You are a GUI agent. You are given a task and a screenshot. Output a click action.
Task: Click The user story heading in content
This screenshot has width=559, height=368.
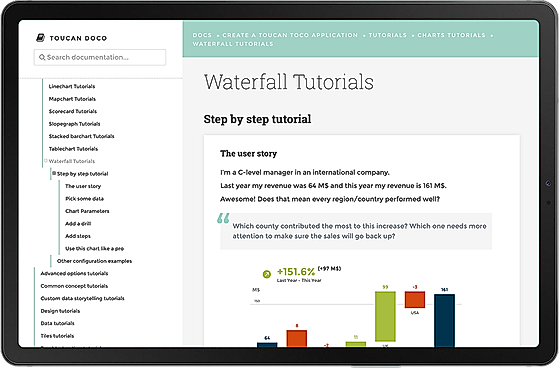click(x=248, y=154)
